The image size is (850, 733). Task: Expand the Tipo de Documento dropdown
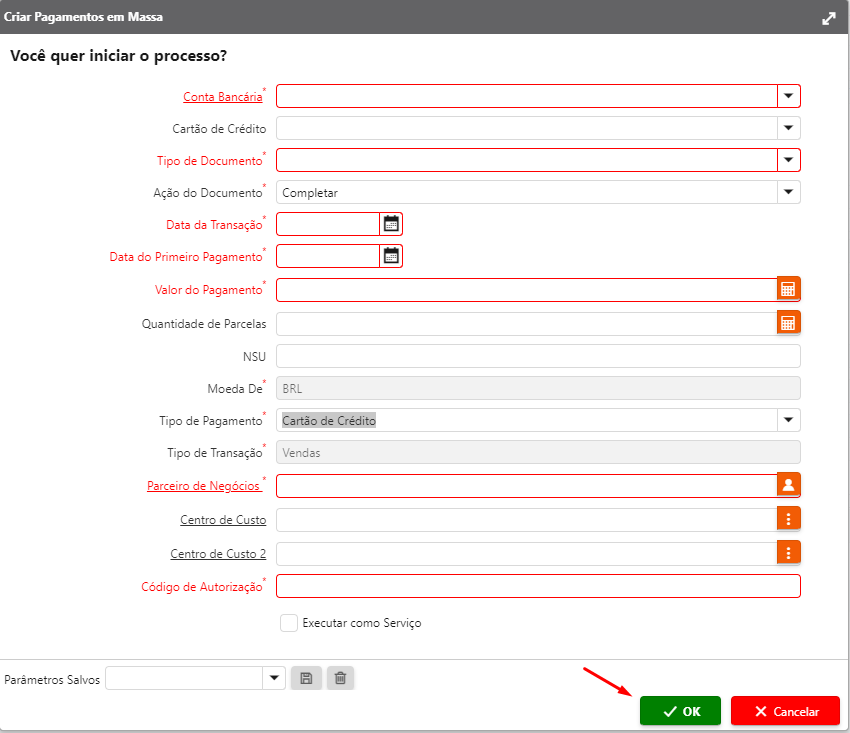tap(788, 160)
